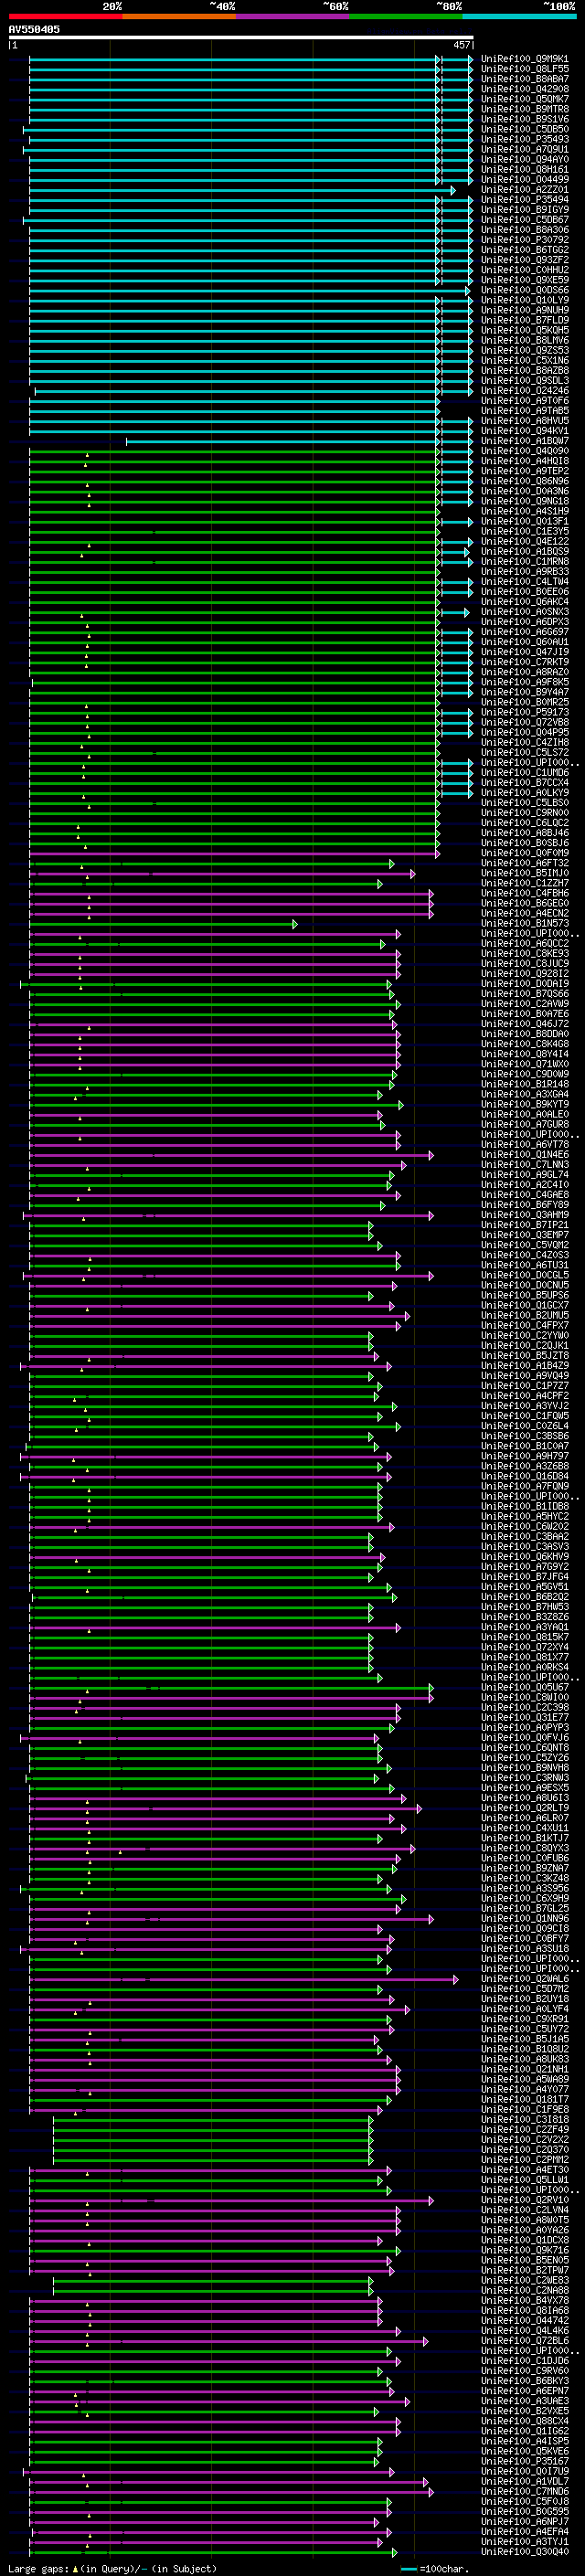Select hit label UniRef100_C9RN00

(x=524, y=813)
